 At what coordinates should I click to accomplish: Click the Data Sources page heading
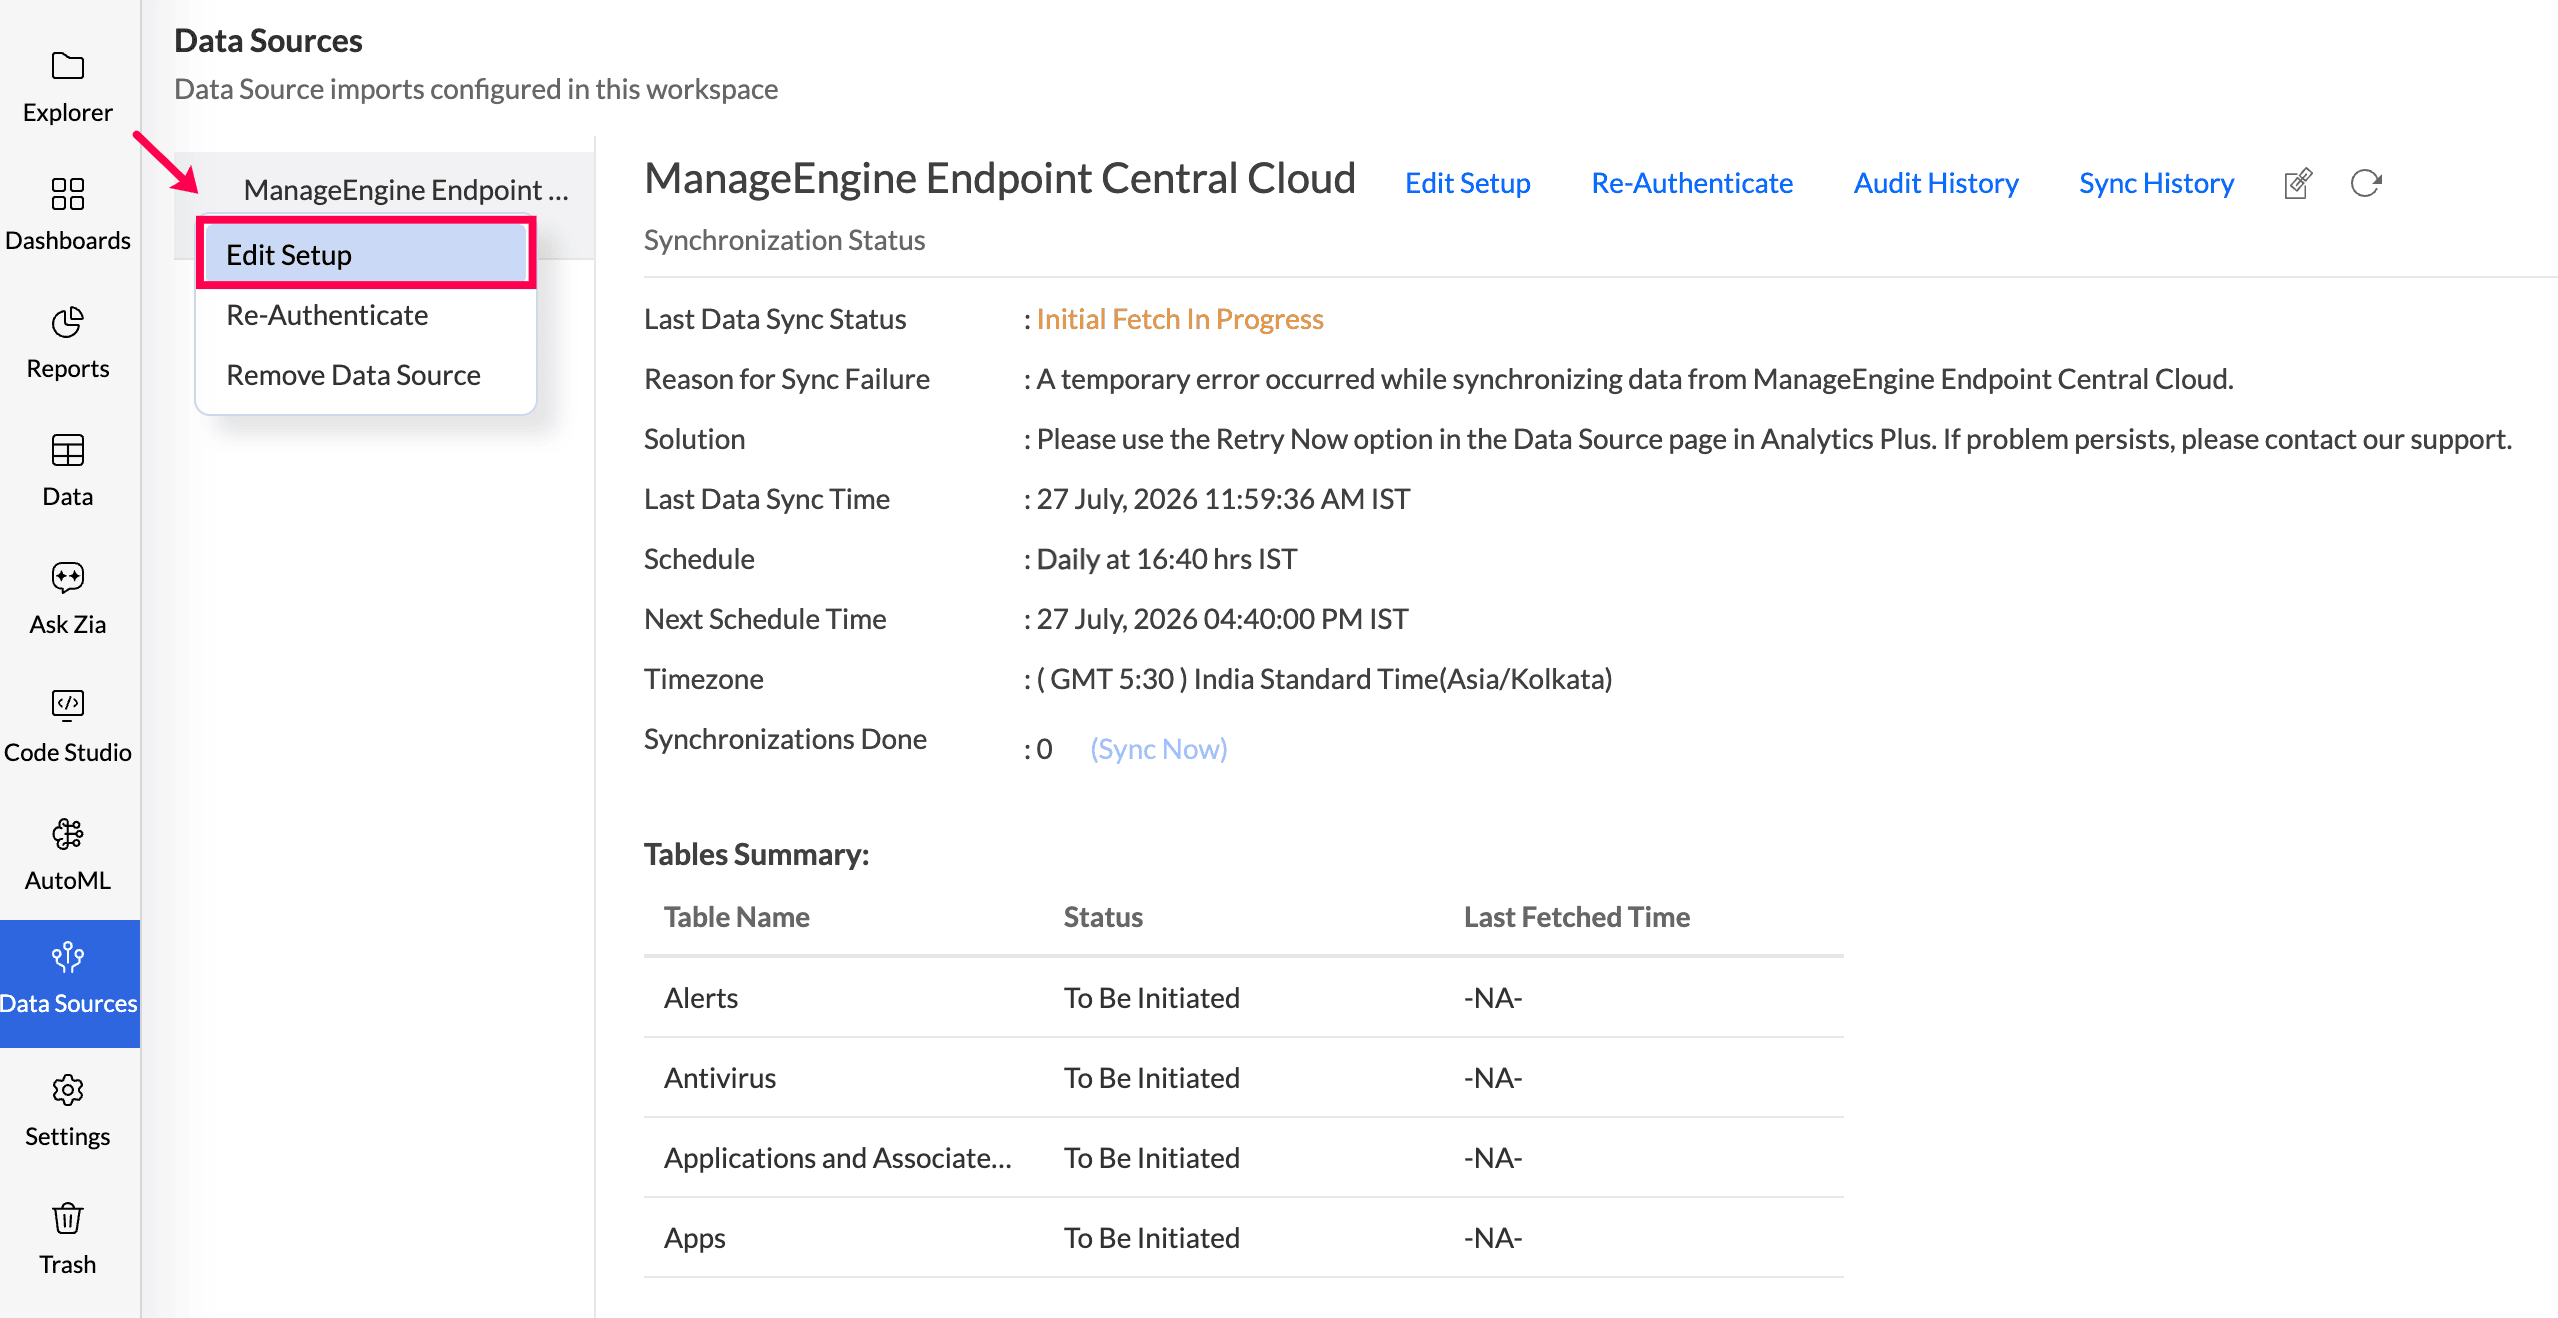pyautogui.click(x=268, y=41)
